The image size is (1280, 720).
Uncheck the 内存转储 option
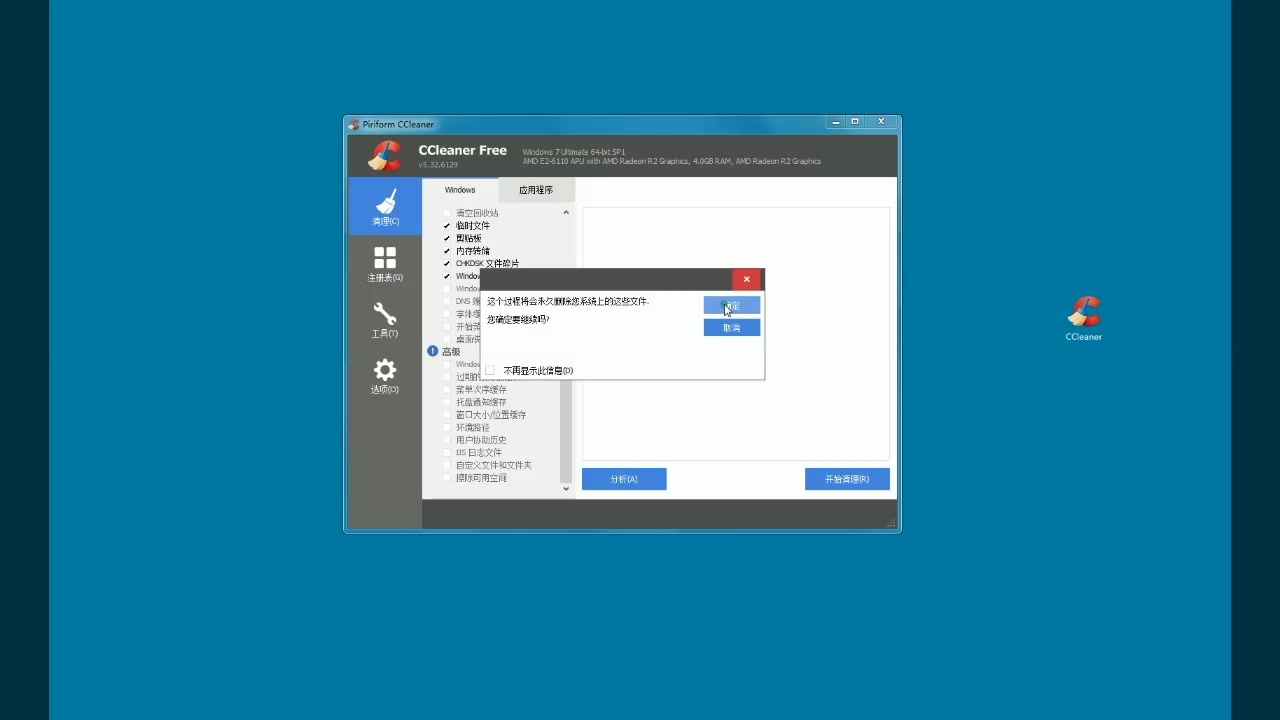click(x=447, y=251)
